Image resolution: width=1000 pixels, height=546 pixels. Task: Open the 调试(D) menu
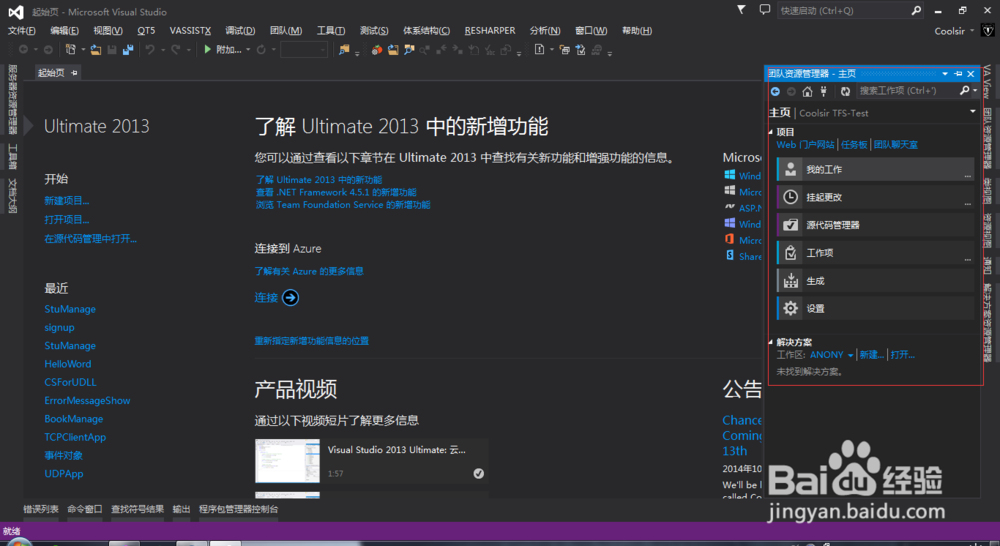click(x=240, y=31)
